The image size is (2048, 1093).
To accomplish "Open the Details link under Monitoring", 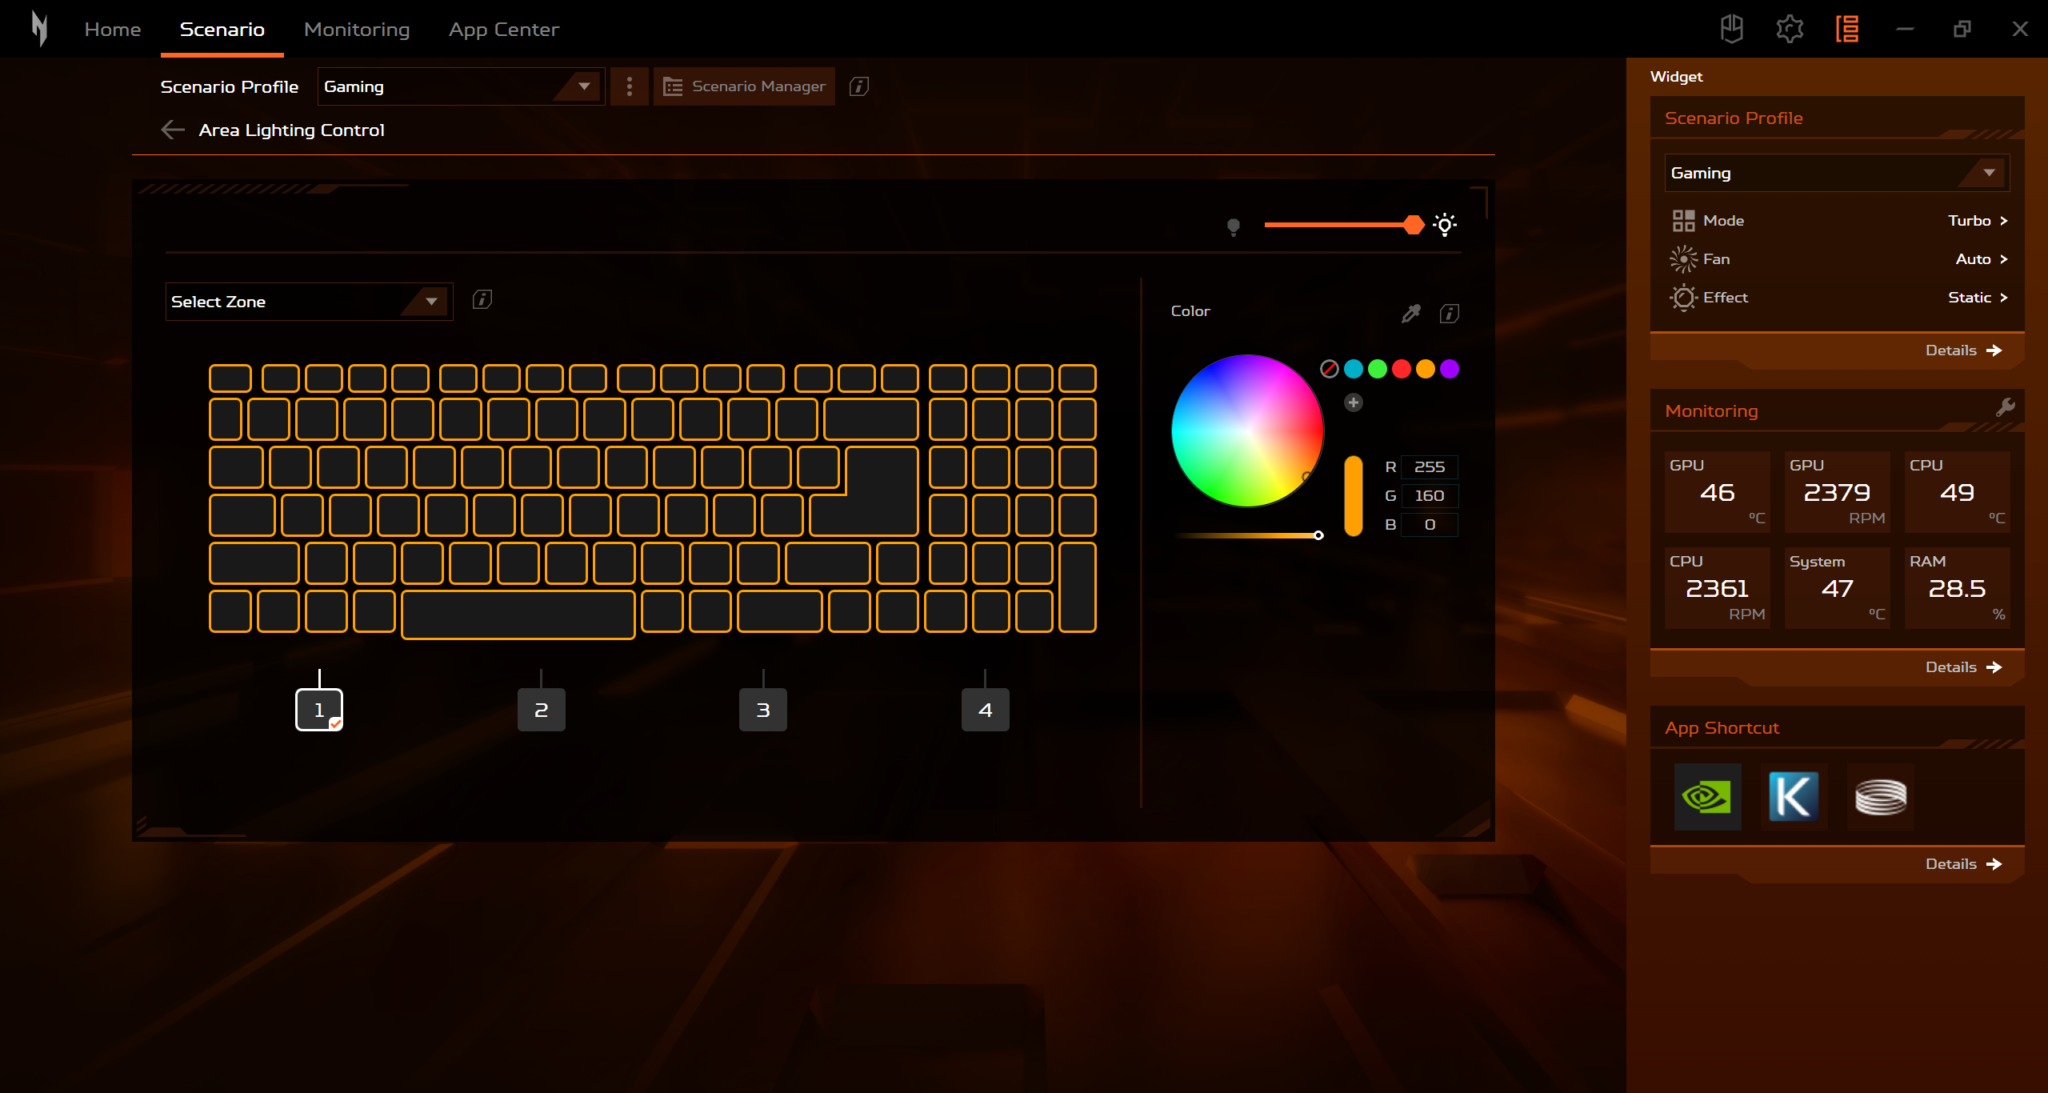I will coord(1963,667).
